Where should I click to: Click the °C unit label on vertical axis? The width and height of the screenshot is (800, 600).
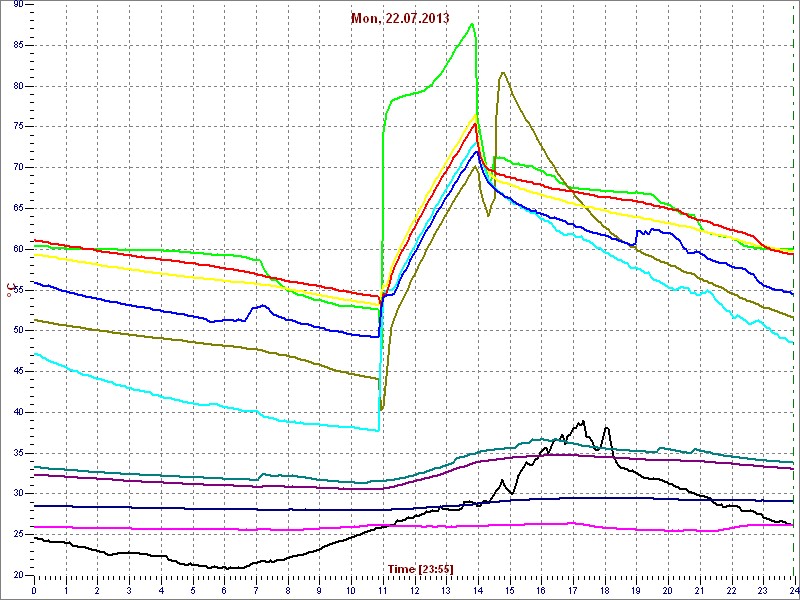(10, 290)
